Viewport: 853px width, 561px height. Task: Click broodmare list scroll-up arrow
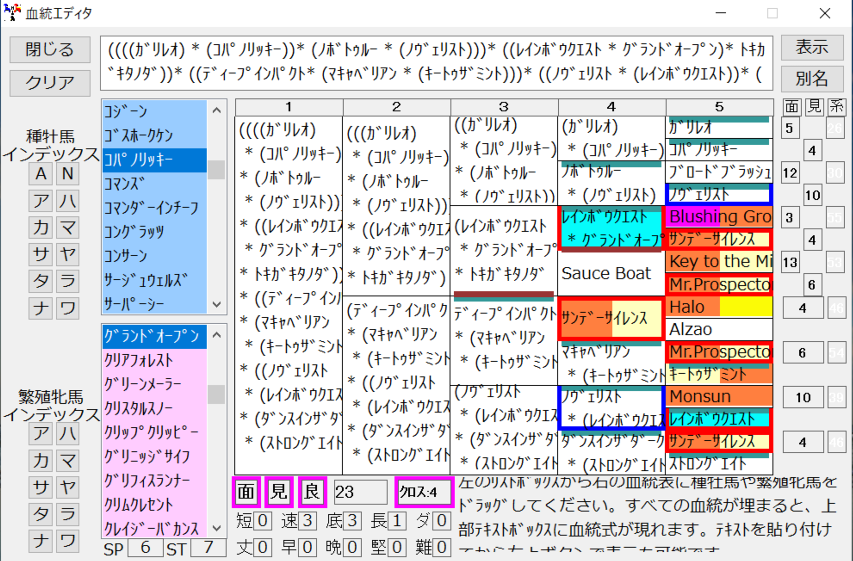217,335
